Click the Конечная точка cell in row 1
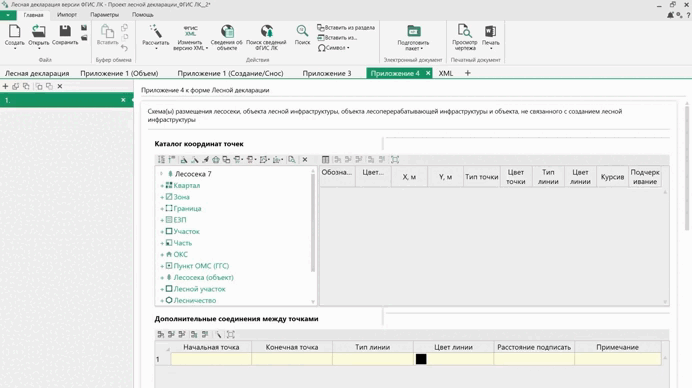This screenshot has height=388, width=692. [292, 359]
